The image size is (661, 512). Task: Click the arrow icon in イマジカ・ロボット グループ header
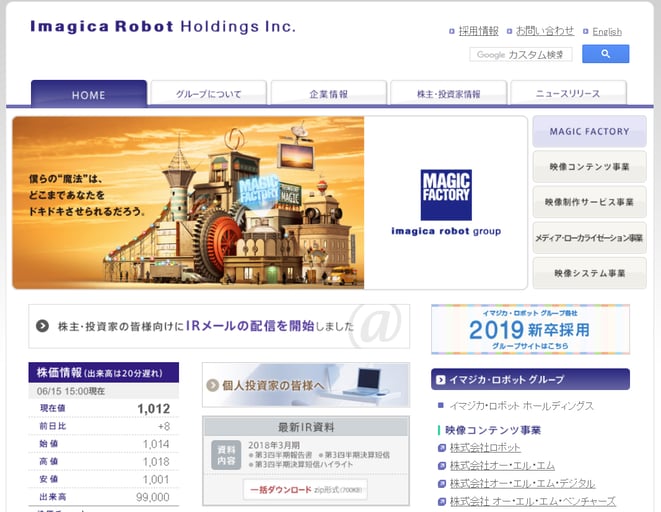coord(441,380)
